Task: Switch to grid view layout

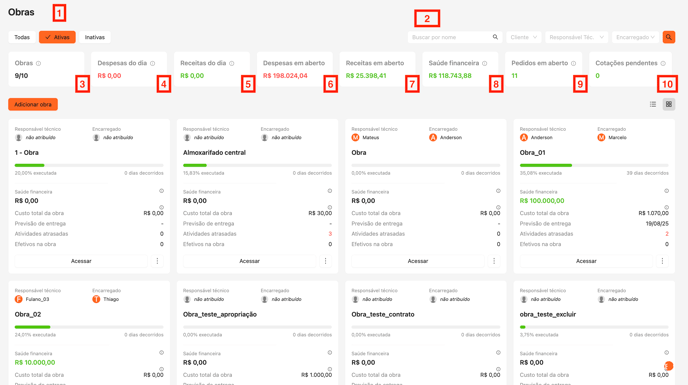Action: [669, 104]
